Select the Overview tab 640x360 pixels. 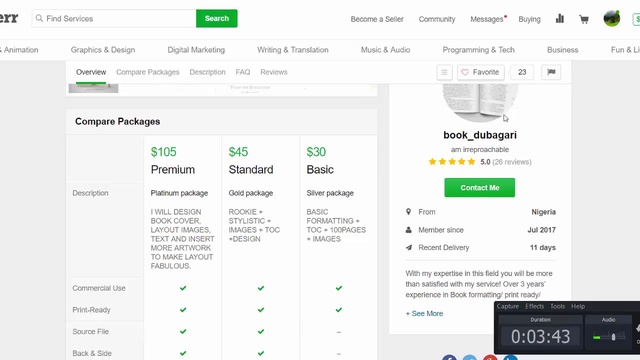coord(91,72)
